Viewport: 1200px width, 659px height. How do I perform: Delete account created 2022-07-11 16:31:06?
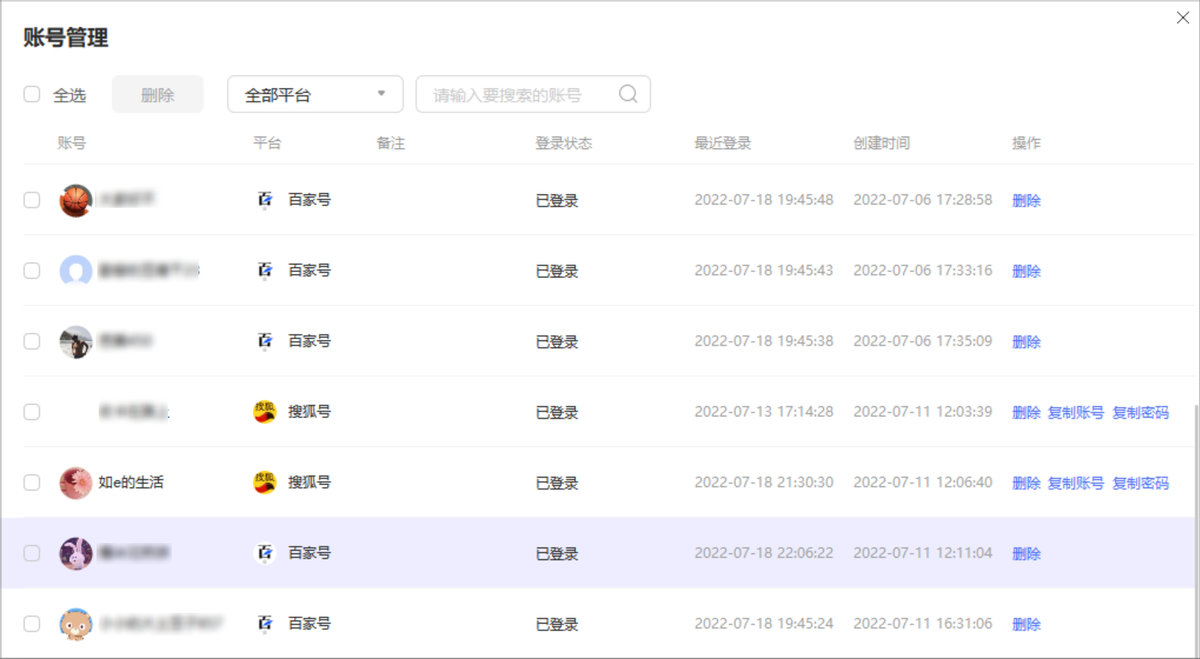pos(1026,624)
